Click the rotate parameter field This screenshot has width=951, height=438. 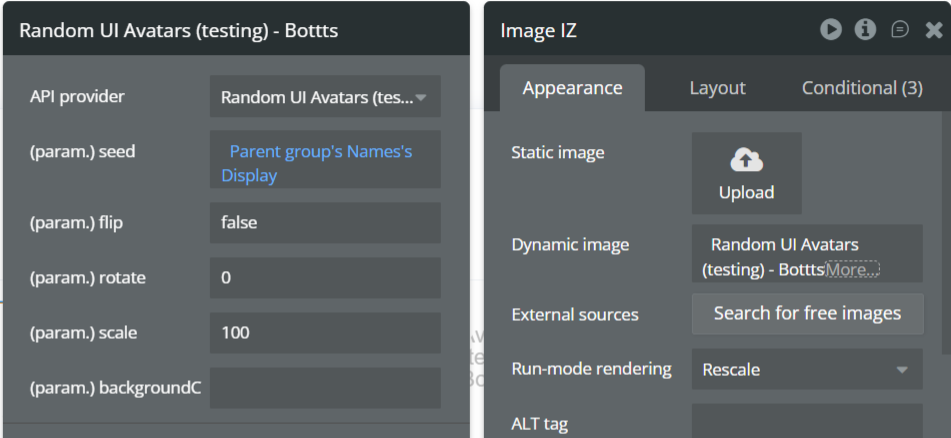[325, 278]
